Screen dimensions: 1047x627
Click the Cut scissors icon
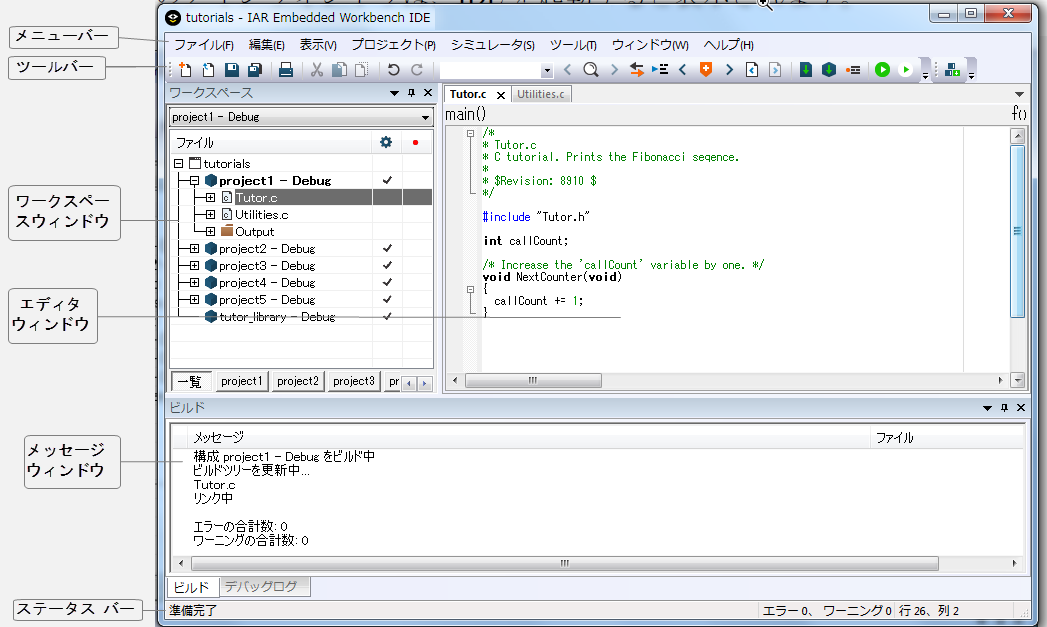click(316, 70)
